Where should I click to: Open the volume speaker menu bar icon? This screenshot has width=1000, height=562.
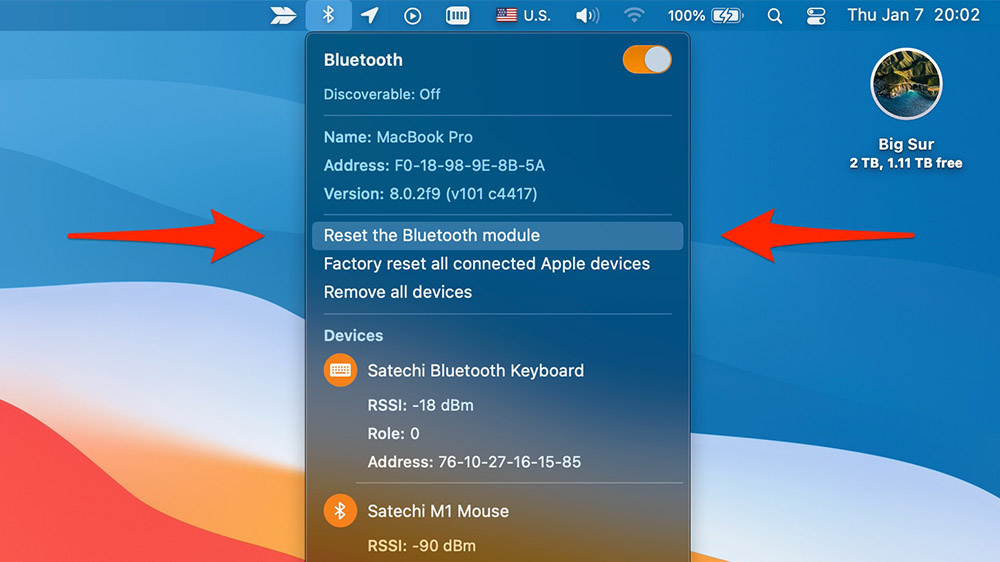coord(587,15)
